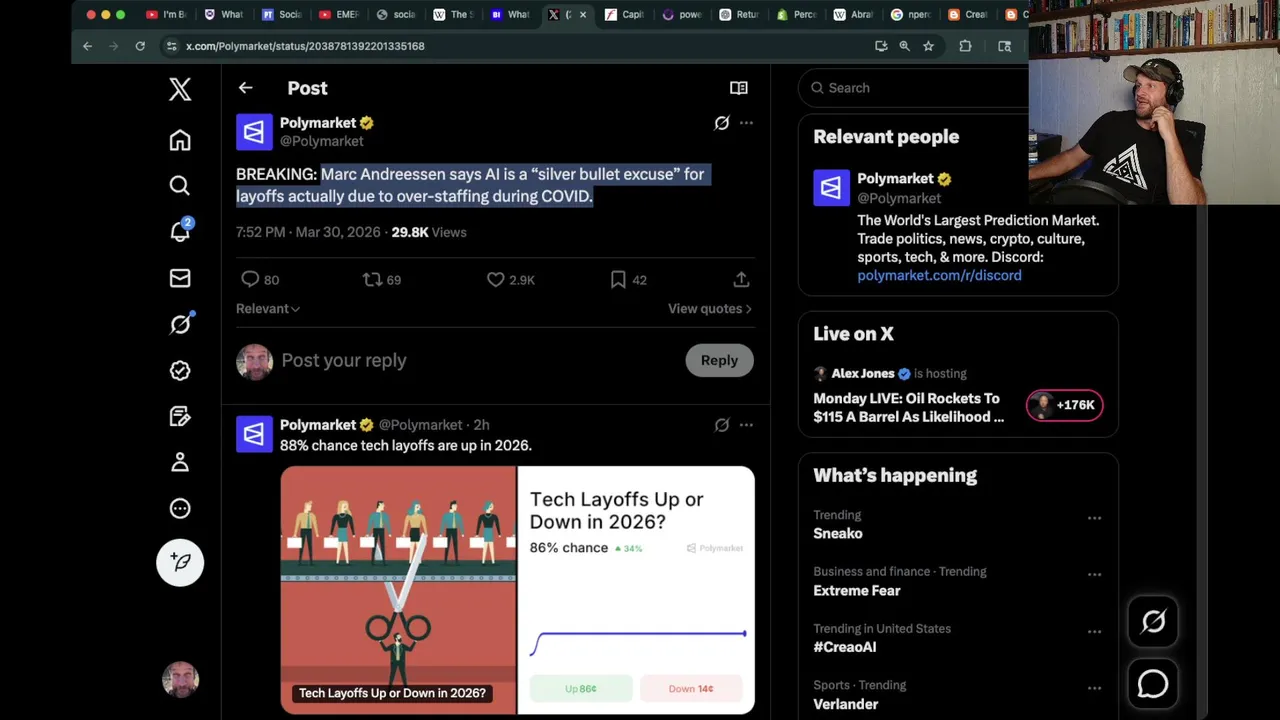Click the browser address bar URL
This screenshot has width=1280, height=720.
tap(305, 46)
